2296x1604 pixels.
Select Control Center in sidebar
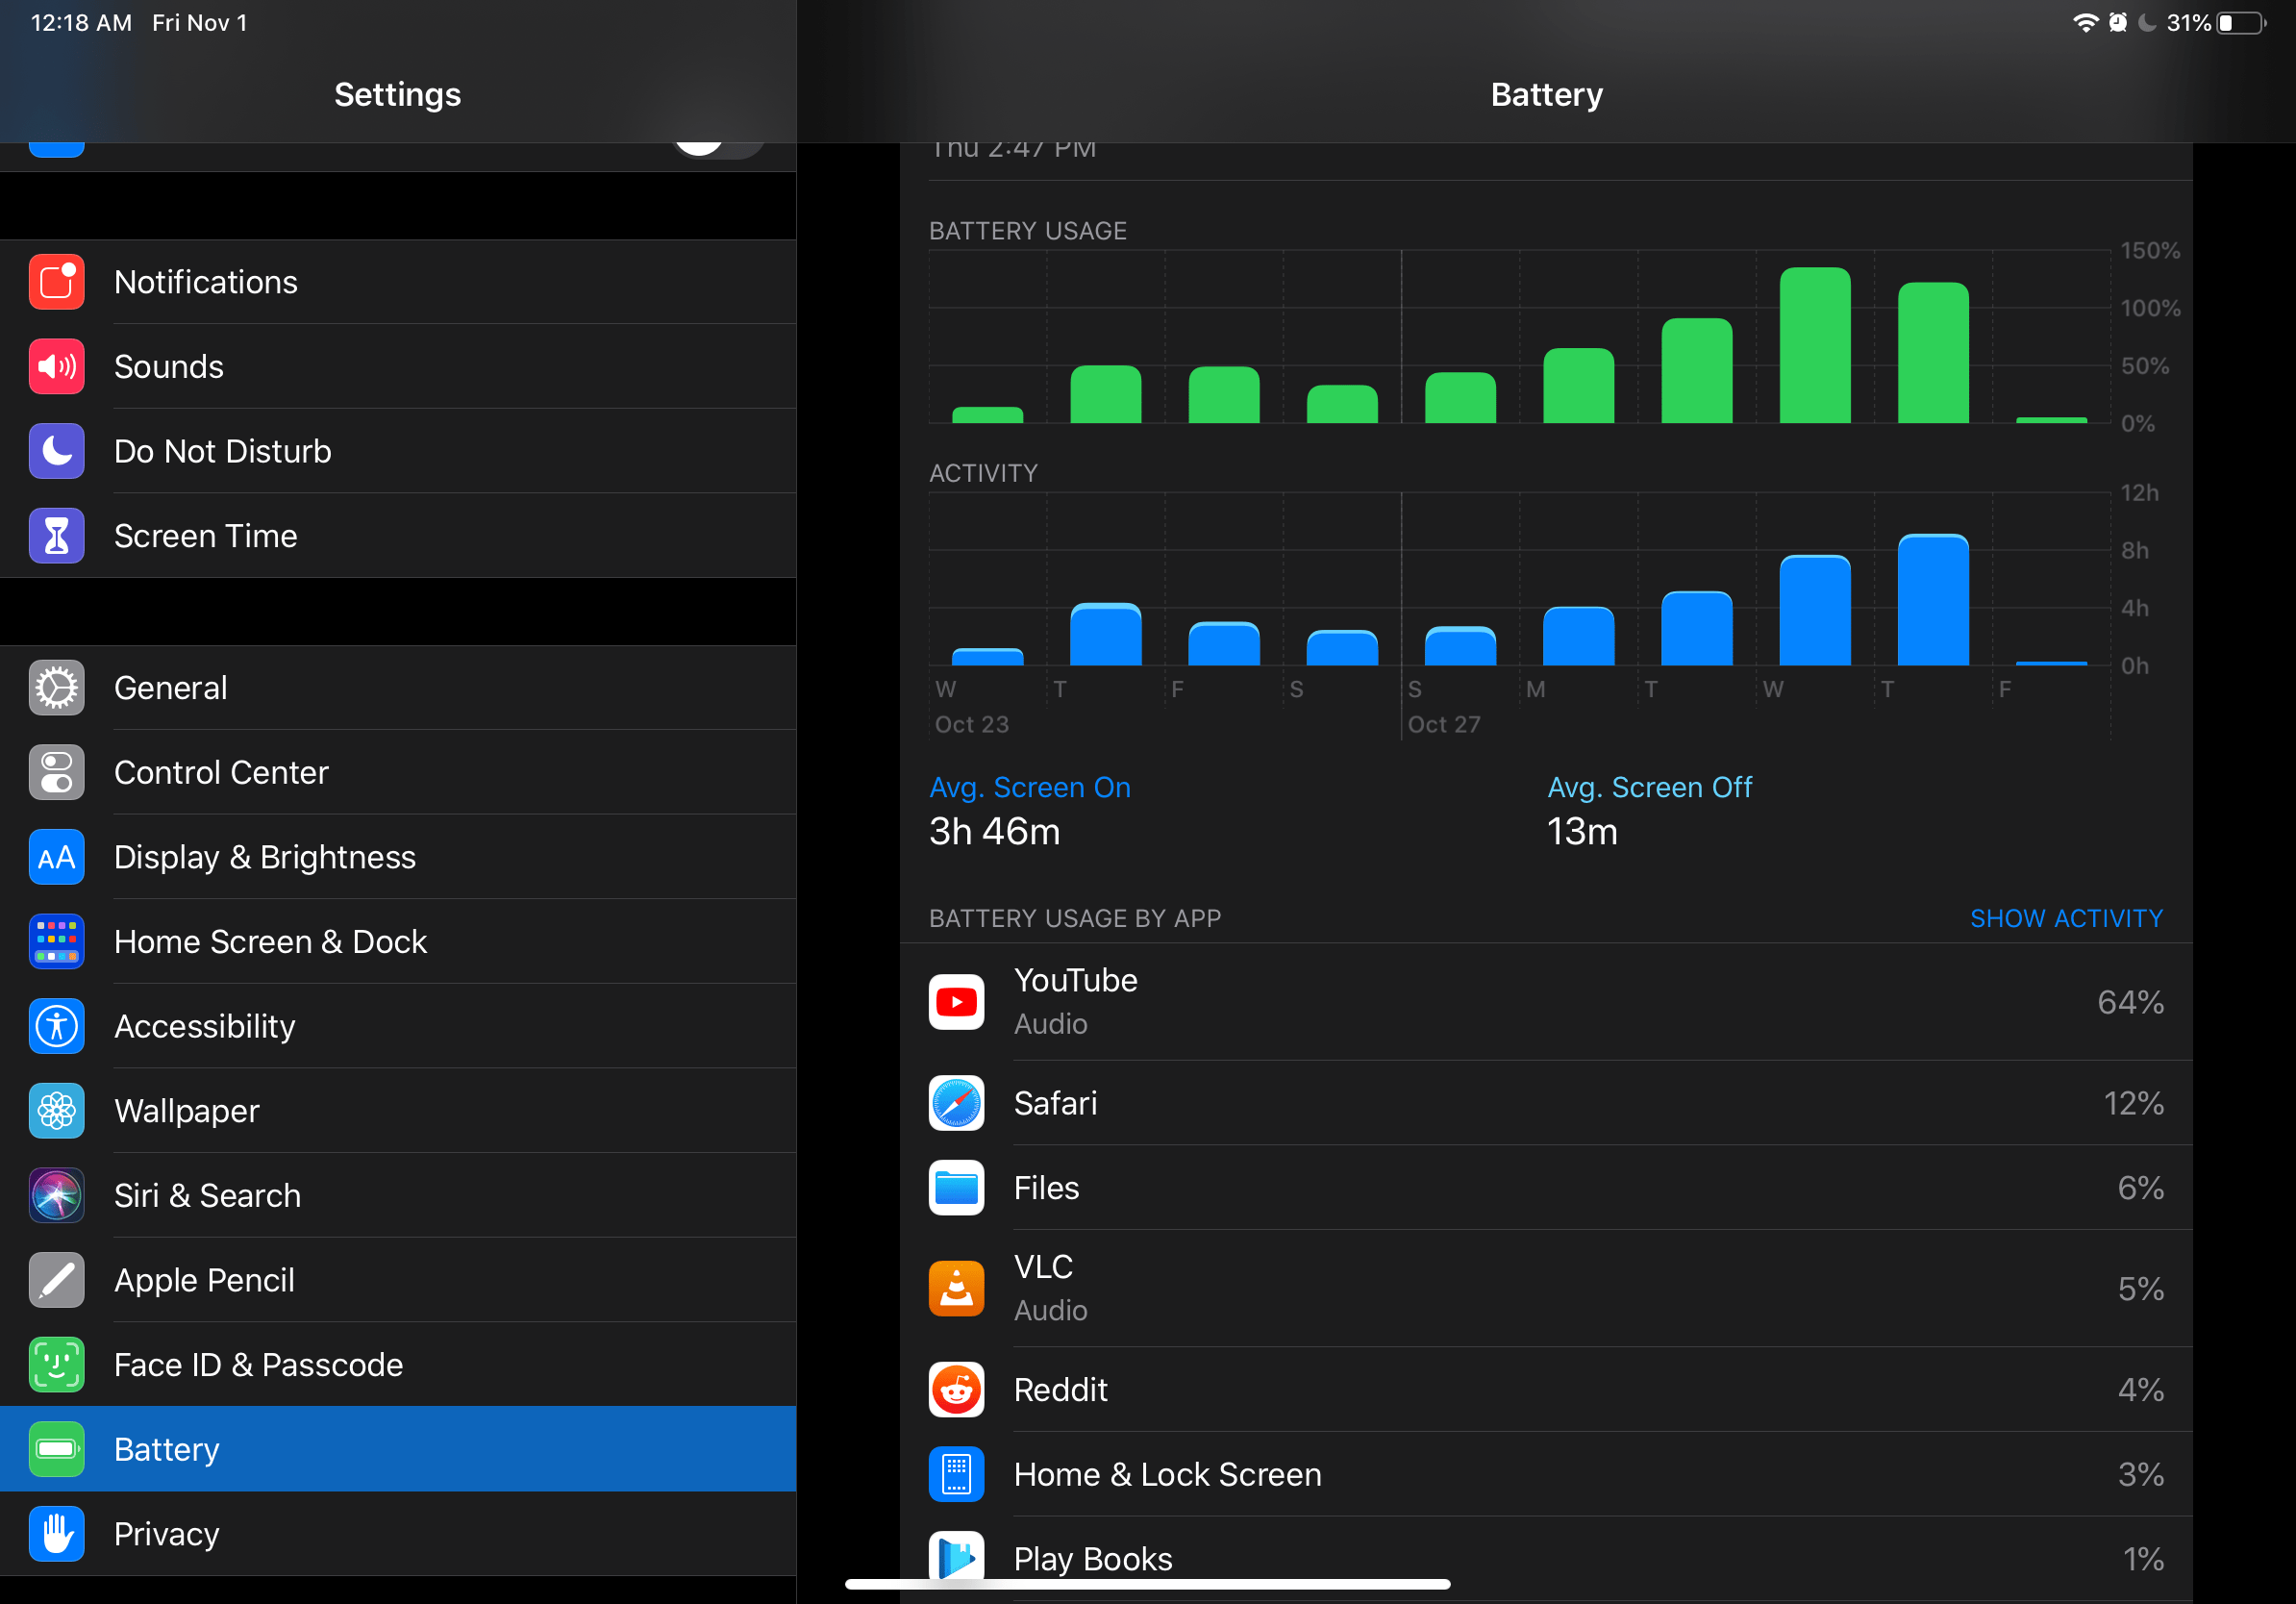coord(221,772)
